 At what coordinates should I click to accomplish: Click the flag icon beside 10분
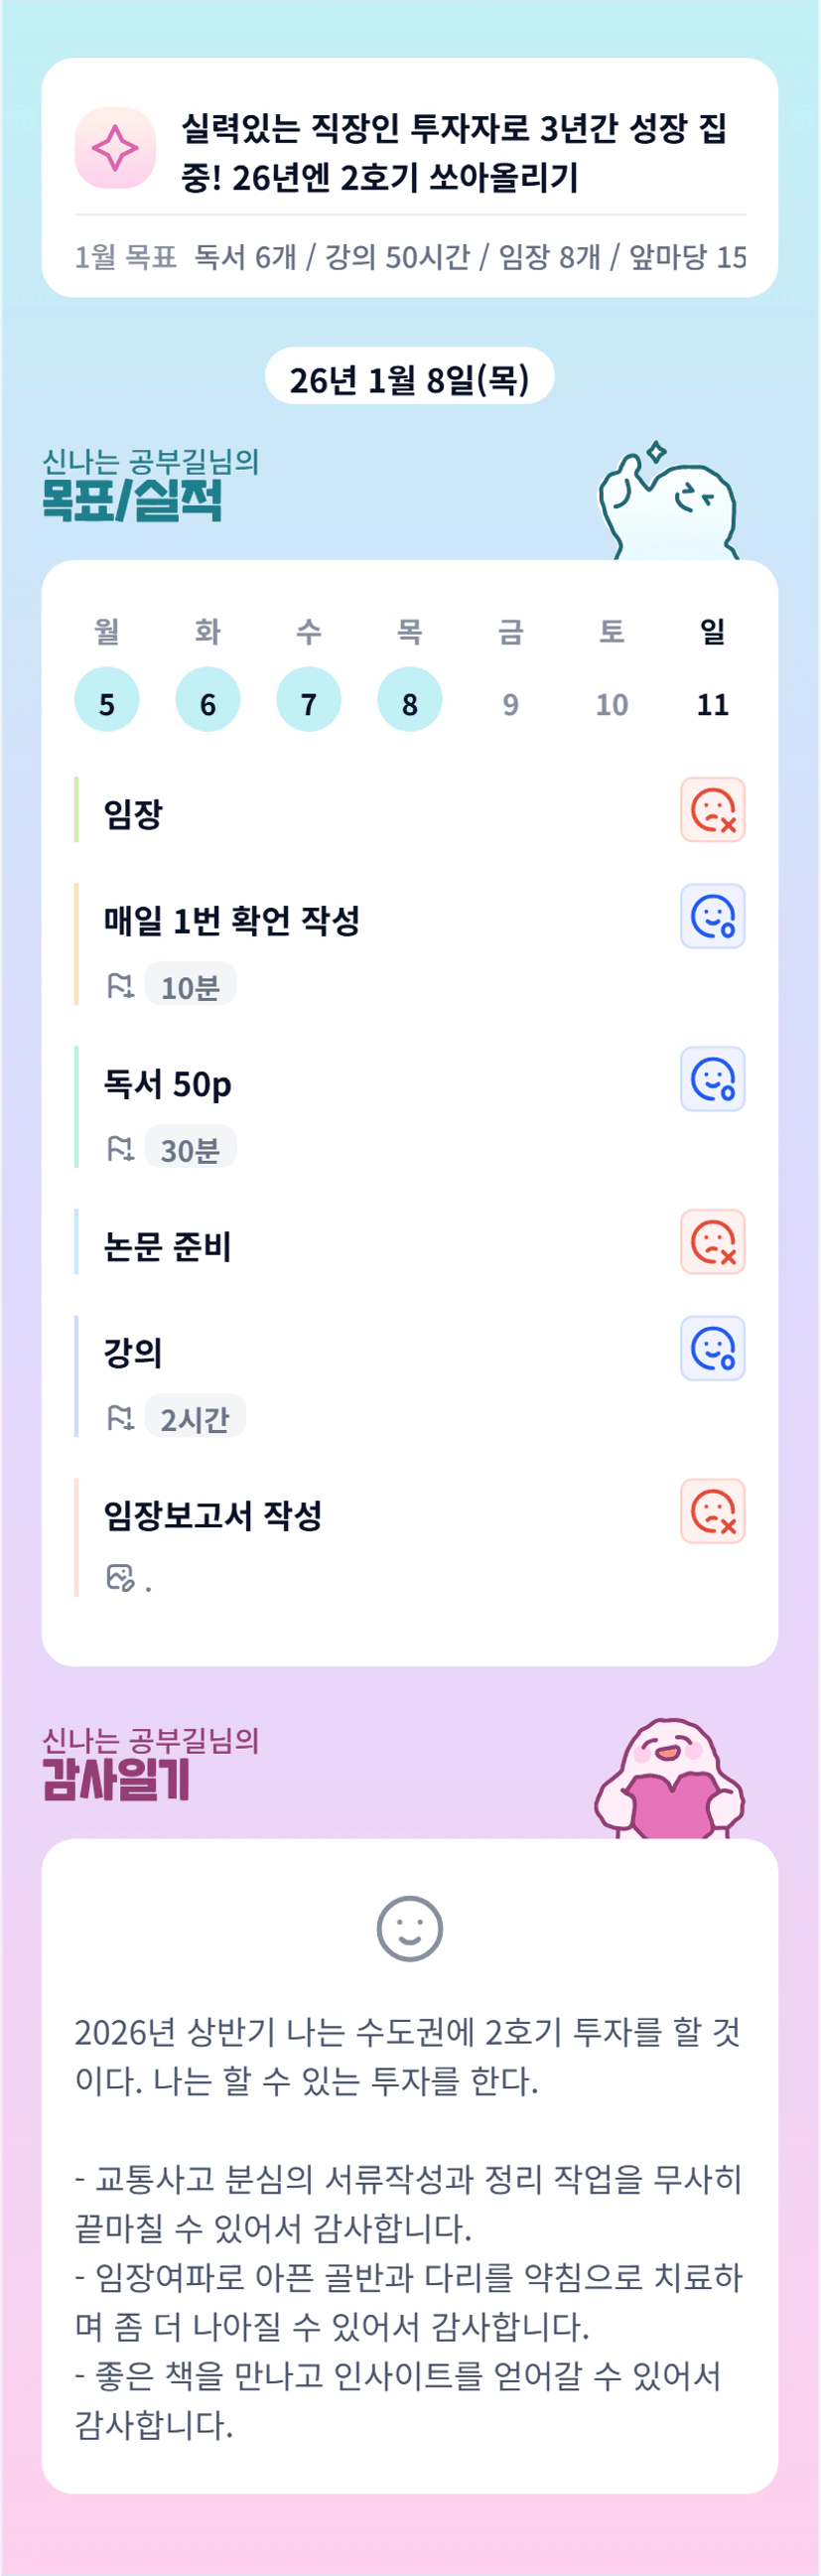120,987
